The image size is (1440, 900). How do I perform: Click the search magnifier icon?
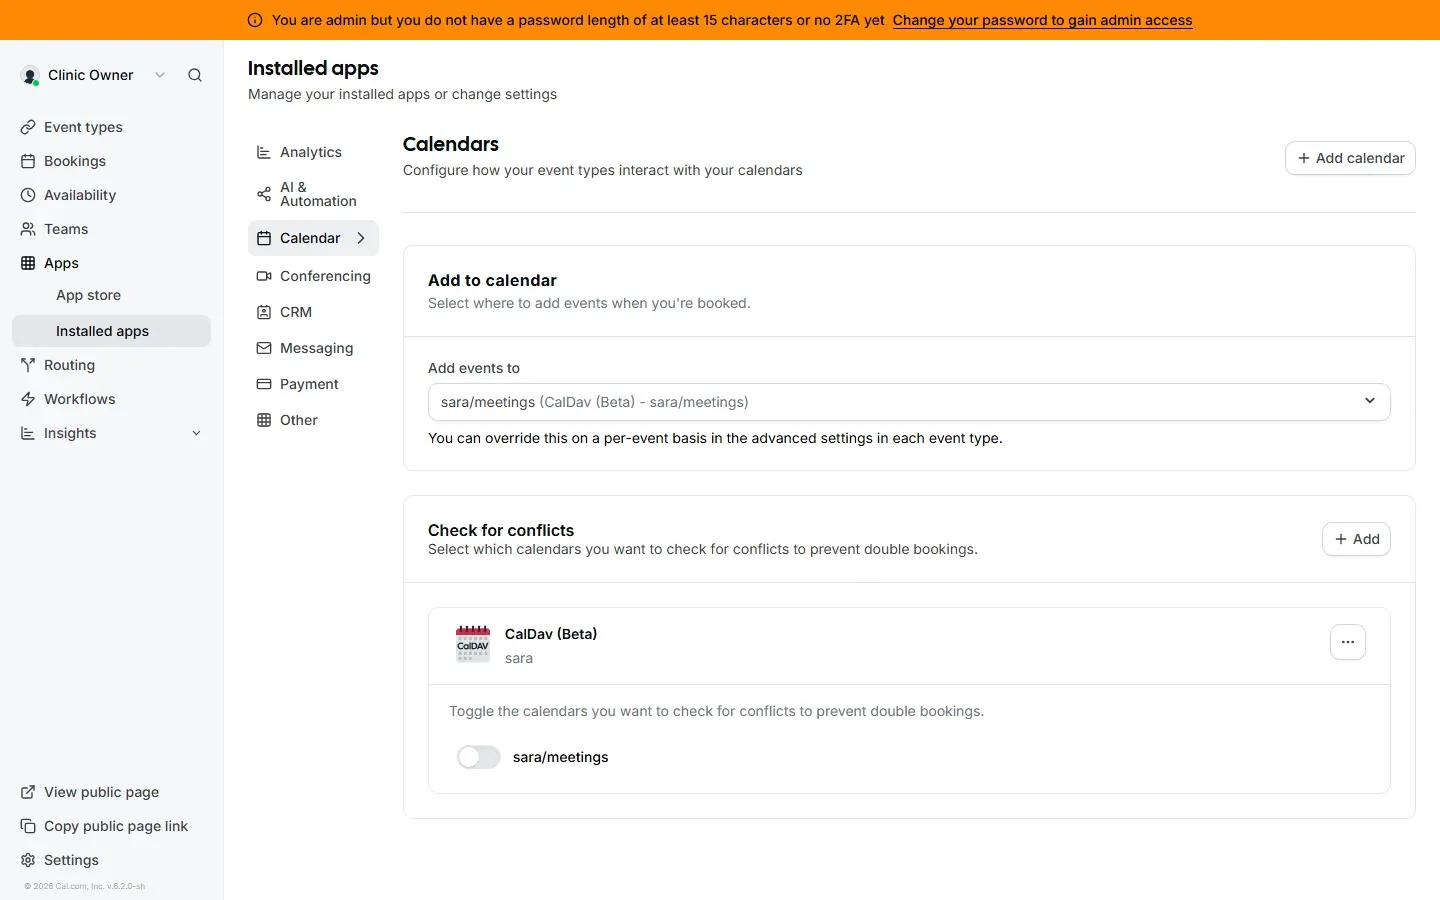(x=195, y=75)
